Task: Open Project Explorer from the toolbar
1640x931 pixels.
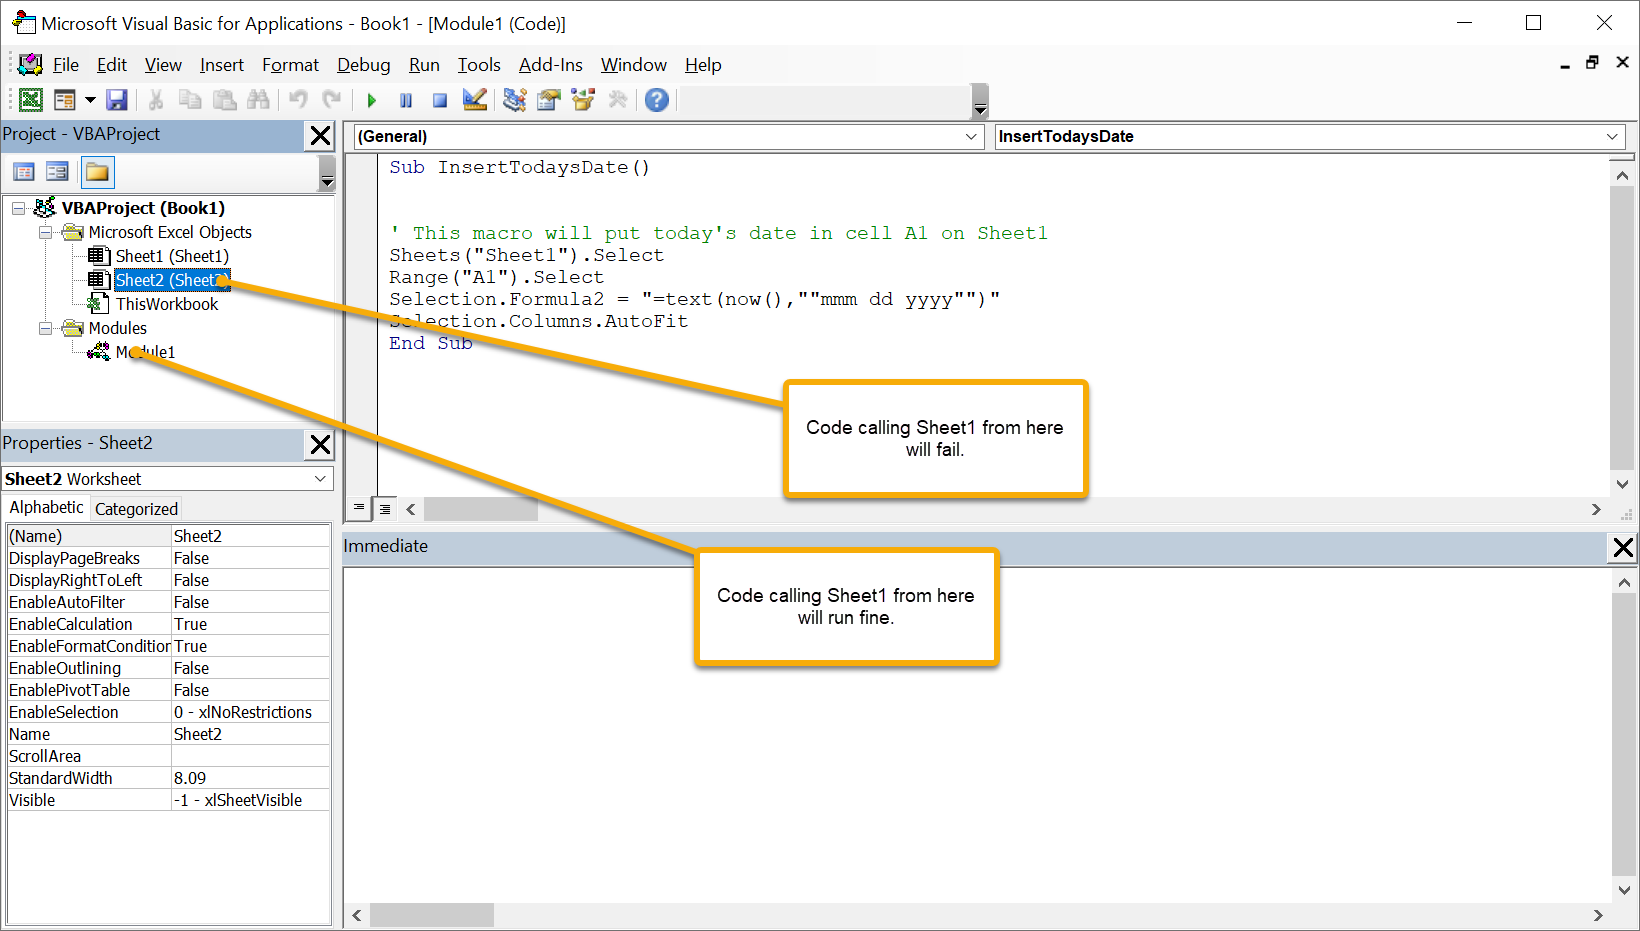Action: (515, 100)
